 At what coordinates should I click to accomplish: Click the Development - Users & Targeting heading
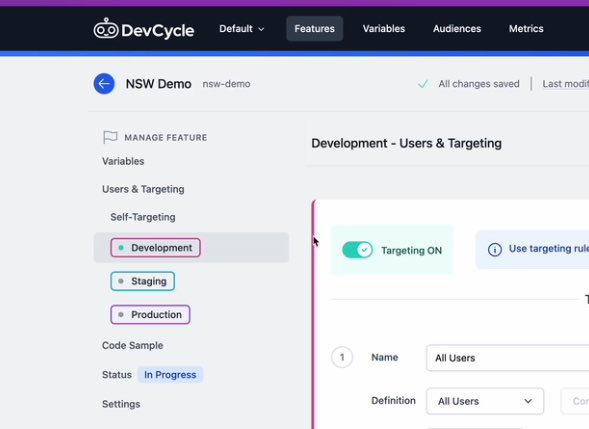406,143
